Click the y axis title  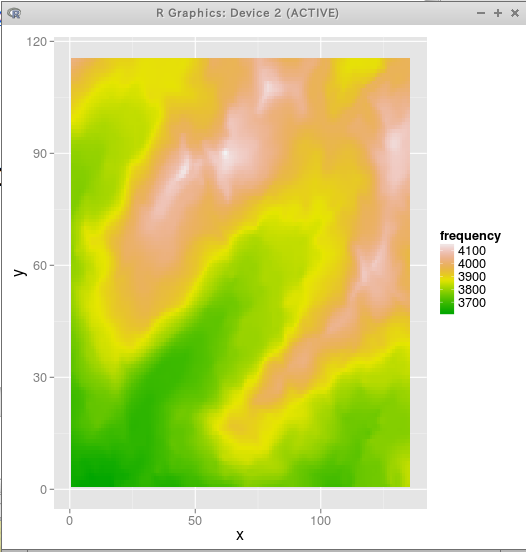20,272
